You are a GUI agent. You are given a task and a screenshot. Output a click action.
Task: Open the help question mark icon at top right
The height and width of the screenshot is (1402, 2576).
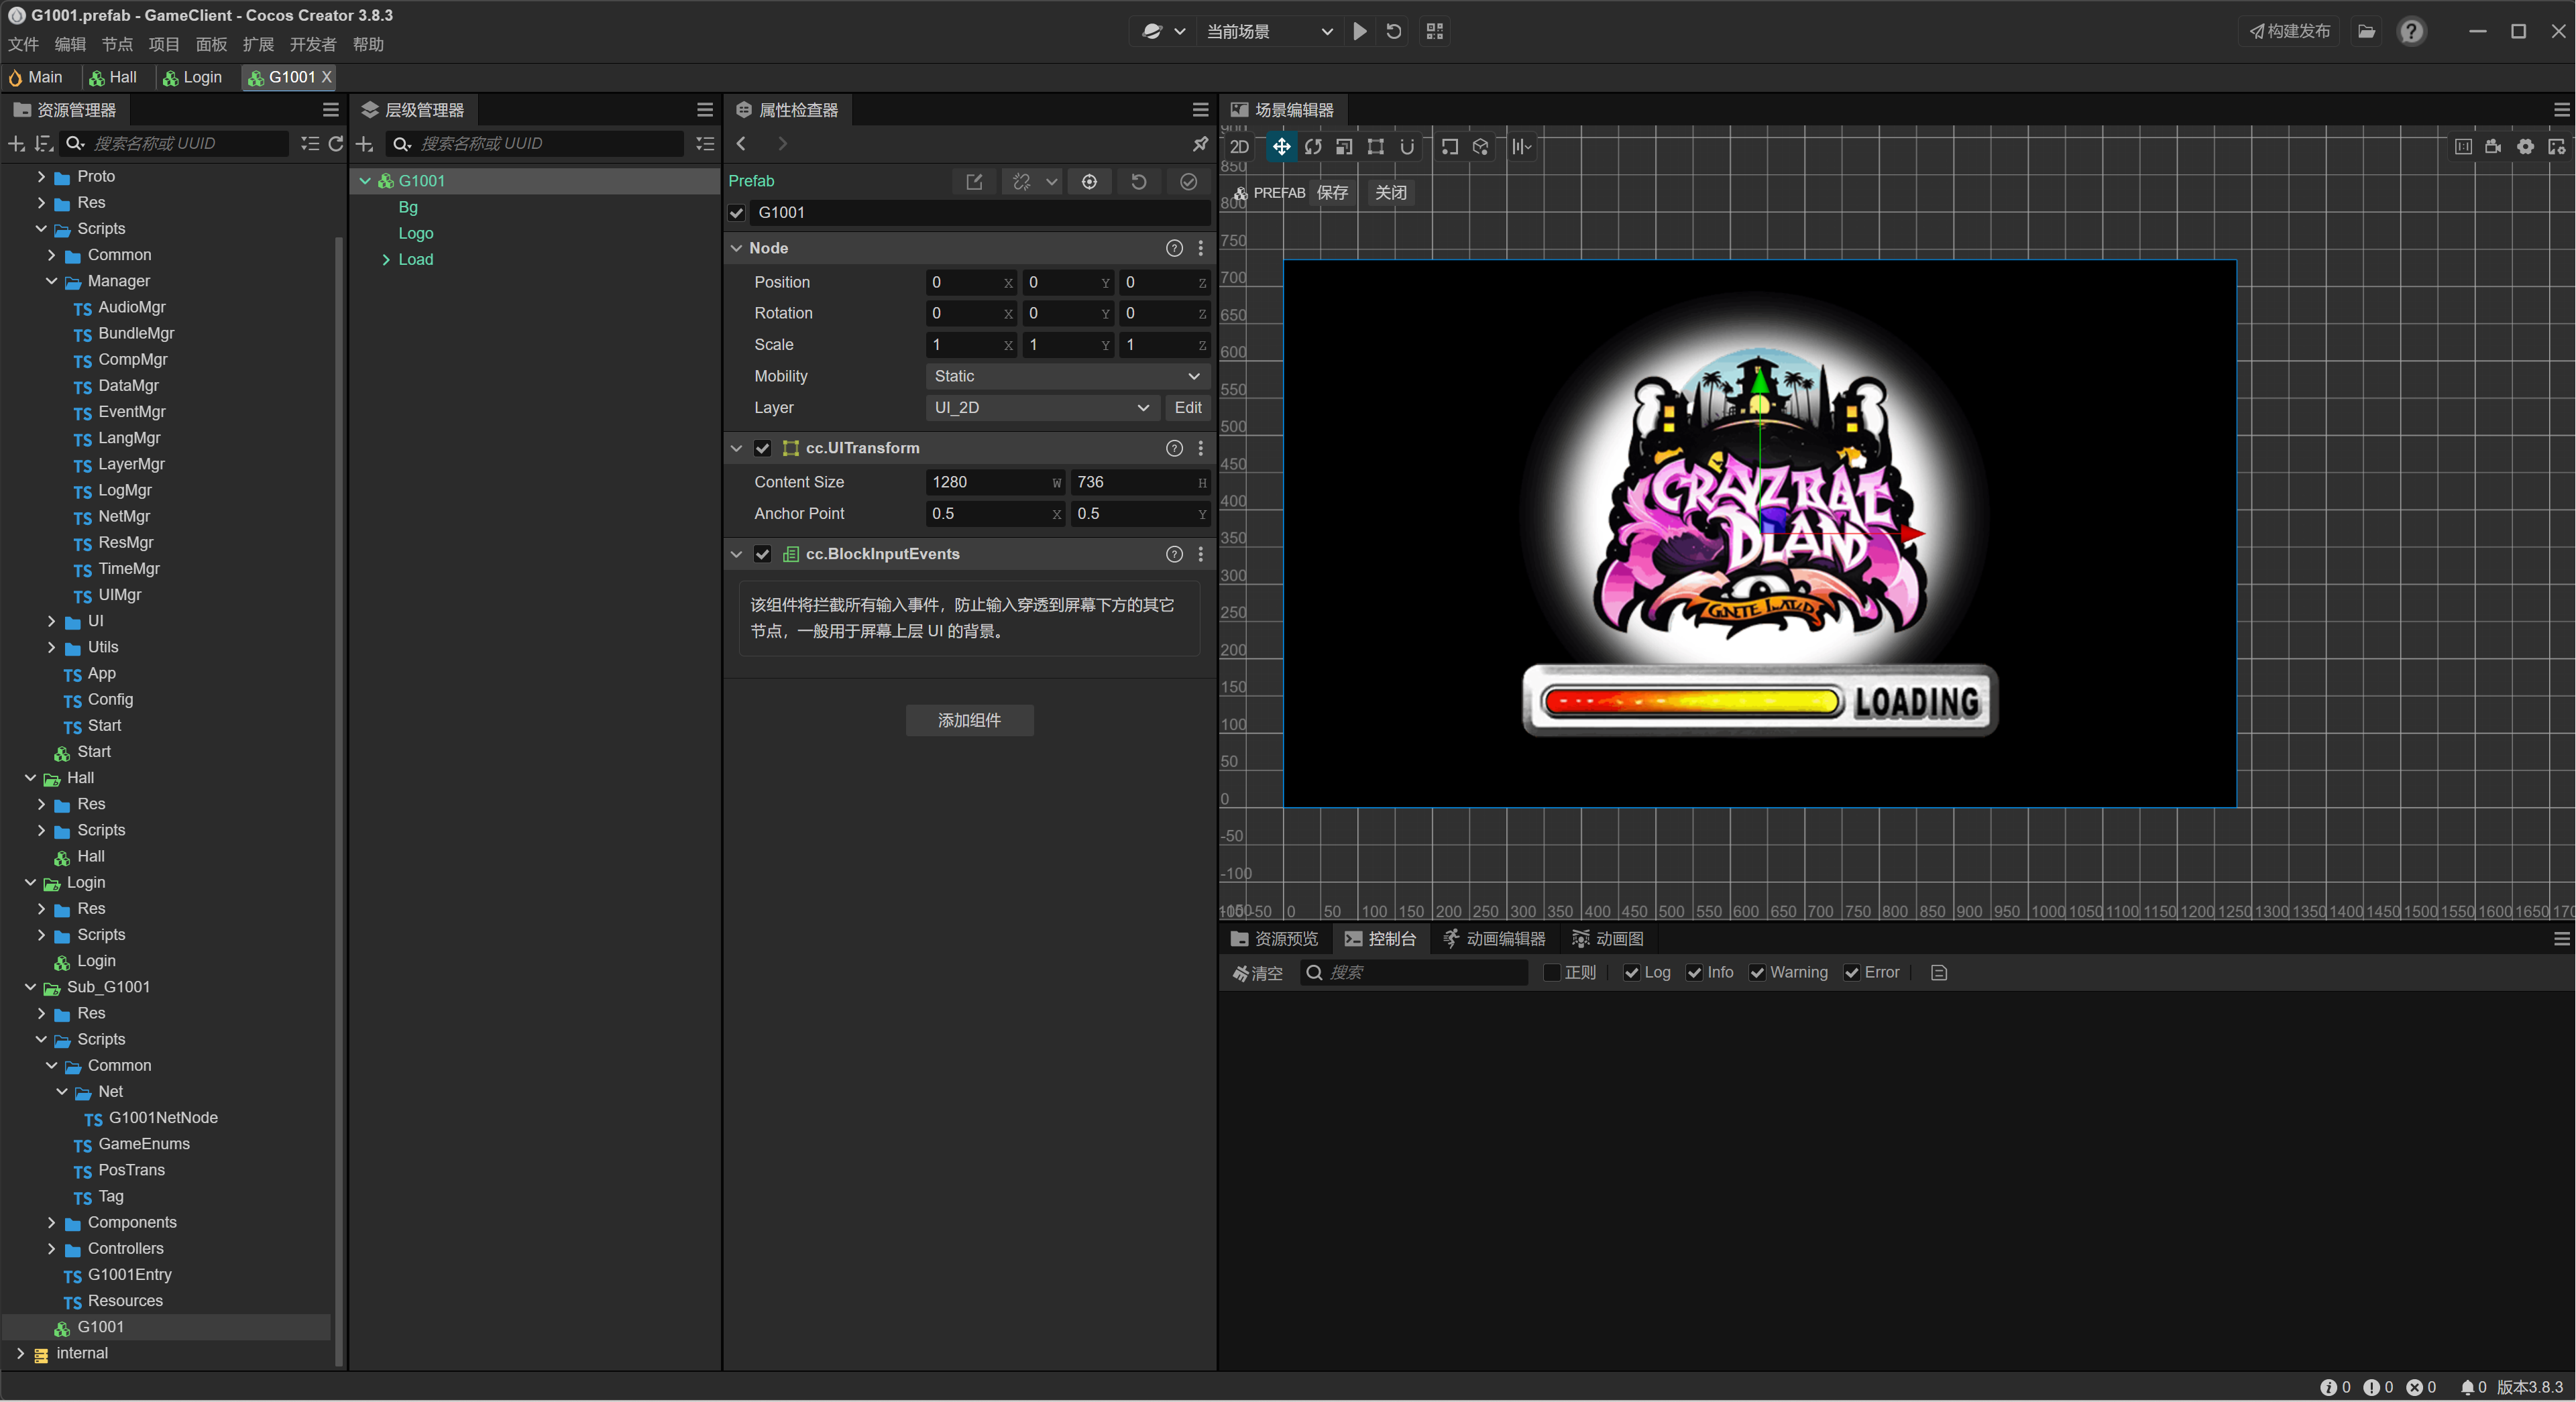2412,31
